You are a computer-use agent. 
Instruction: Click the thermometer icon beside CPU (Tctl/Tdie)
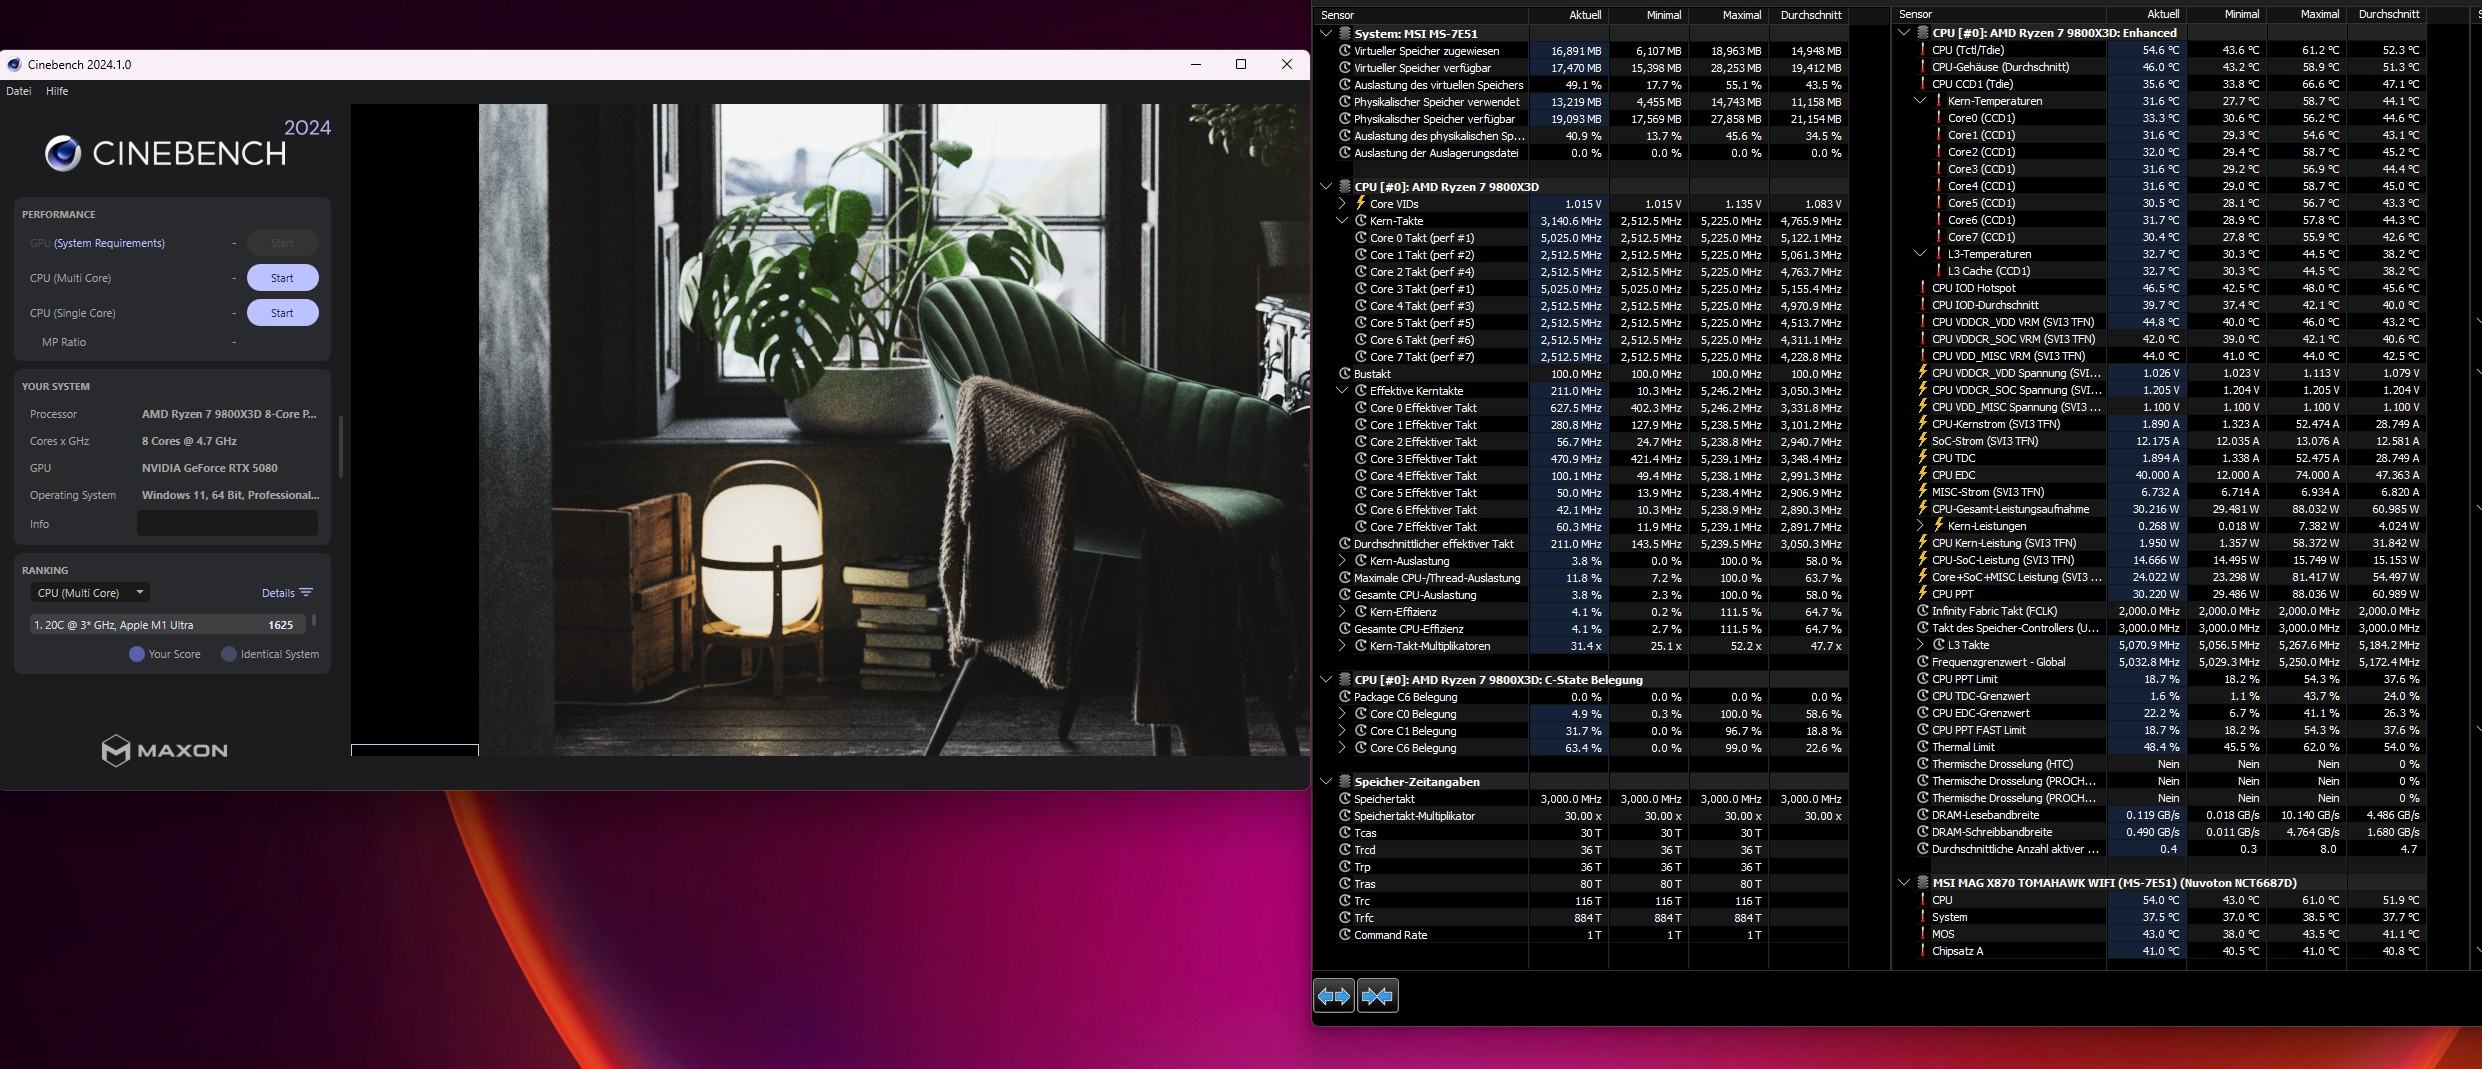pyautogui.click(x=1923, y=50)
